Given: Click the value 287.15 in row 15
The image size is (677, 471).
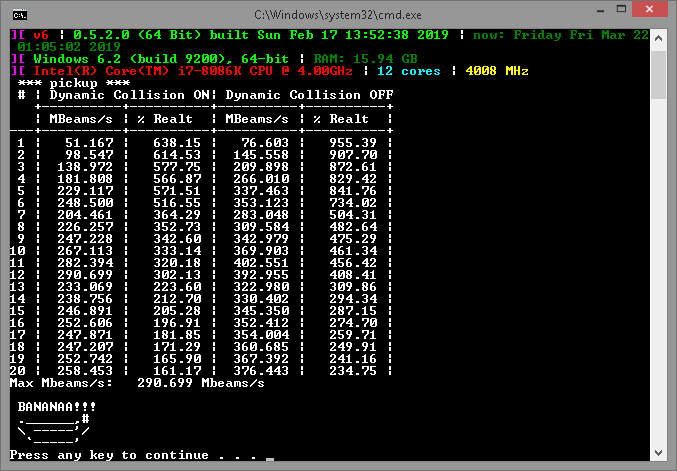Looking at the screenshot, I should pyautogui.click(x=353, y=311).
